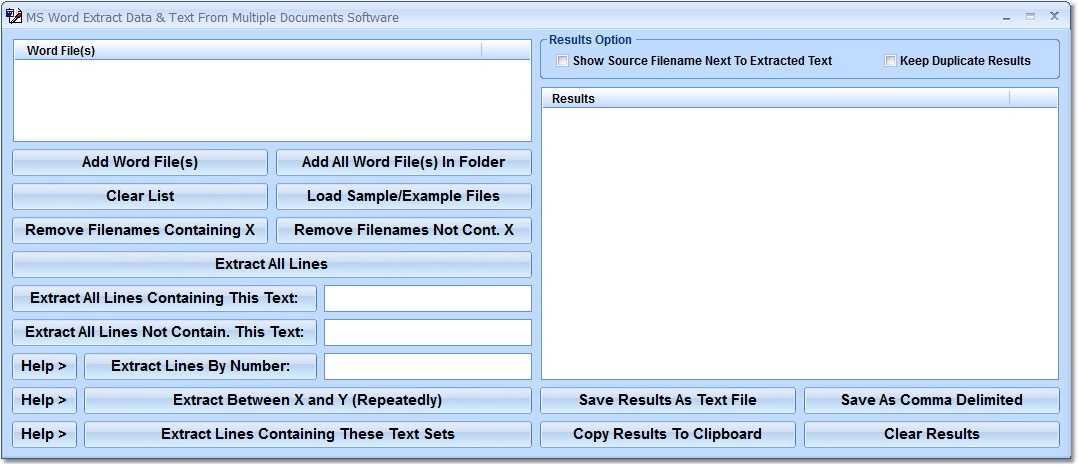Image resolution: width=1078 pixels, height=466 pixels.
Task: Click Extract All Lines button
Action: coord(272,264)
